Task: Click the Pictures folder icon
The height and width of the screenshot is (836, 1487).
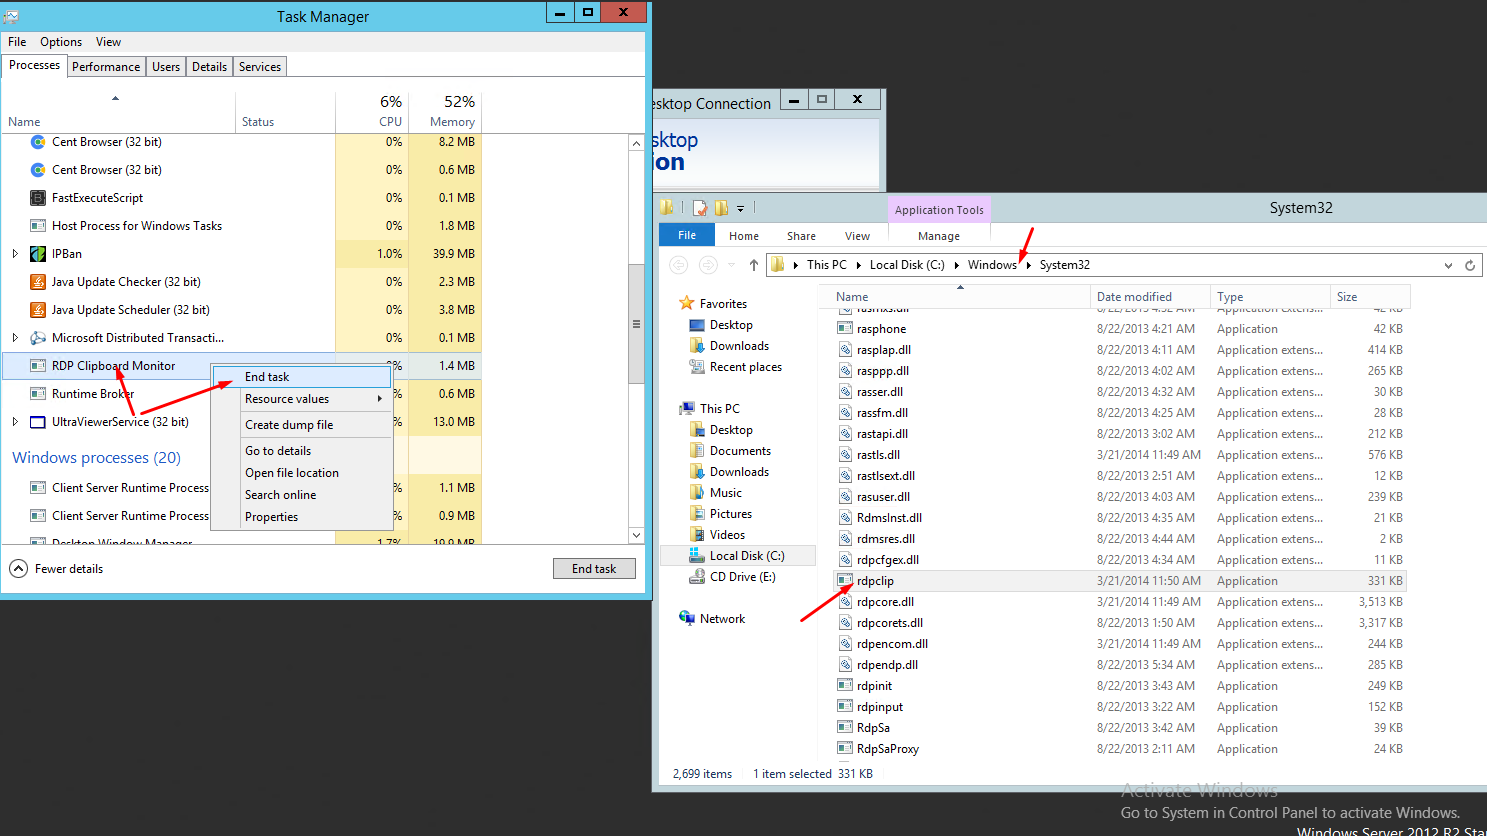Action: (x=697, y=514)
